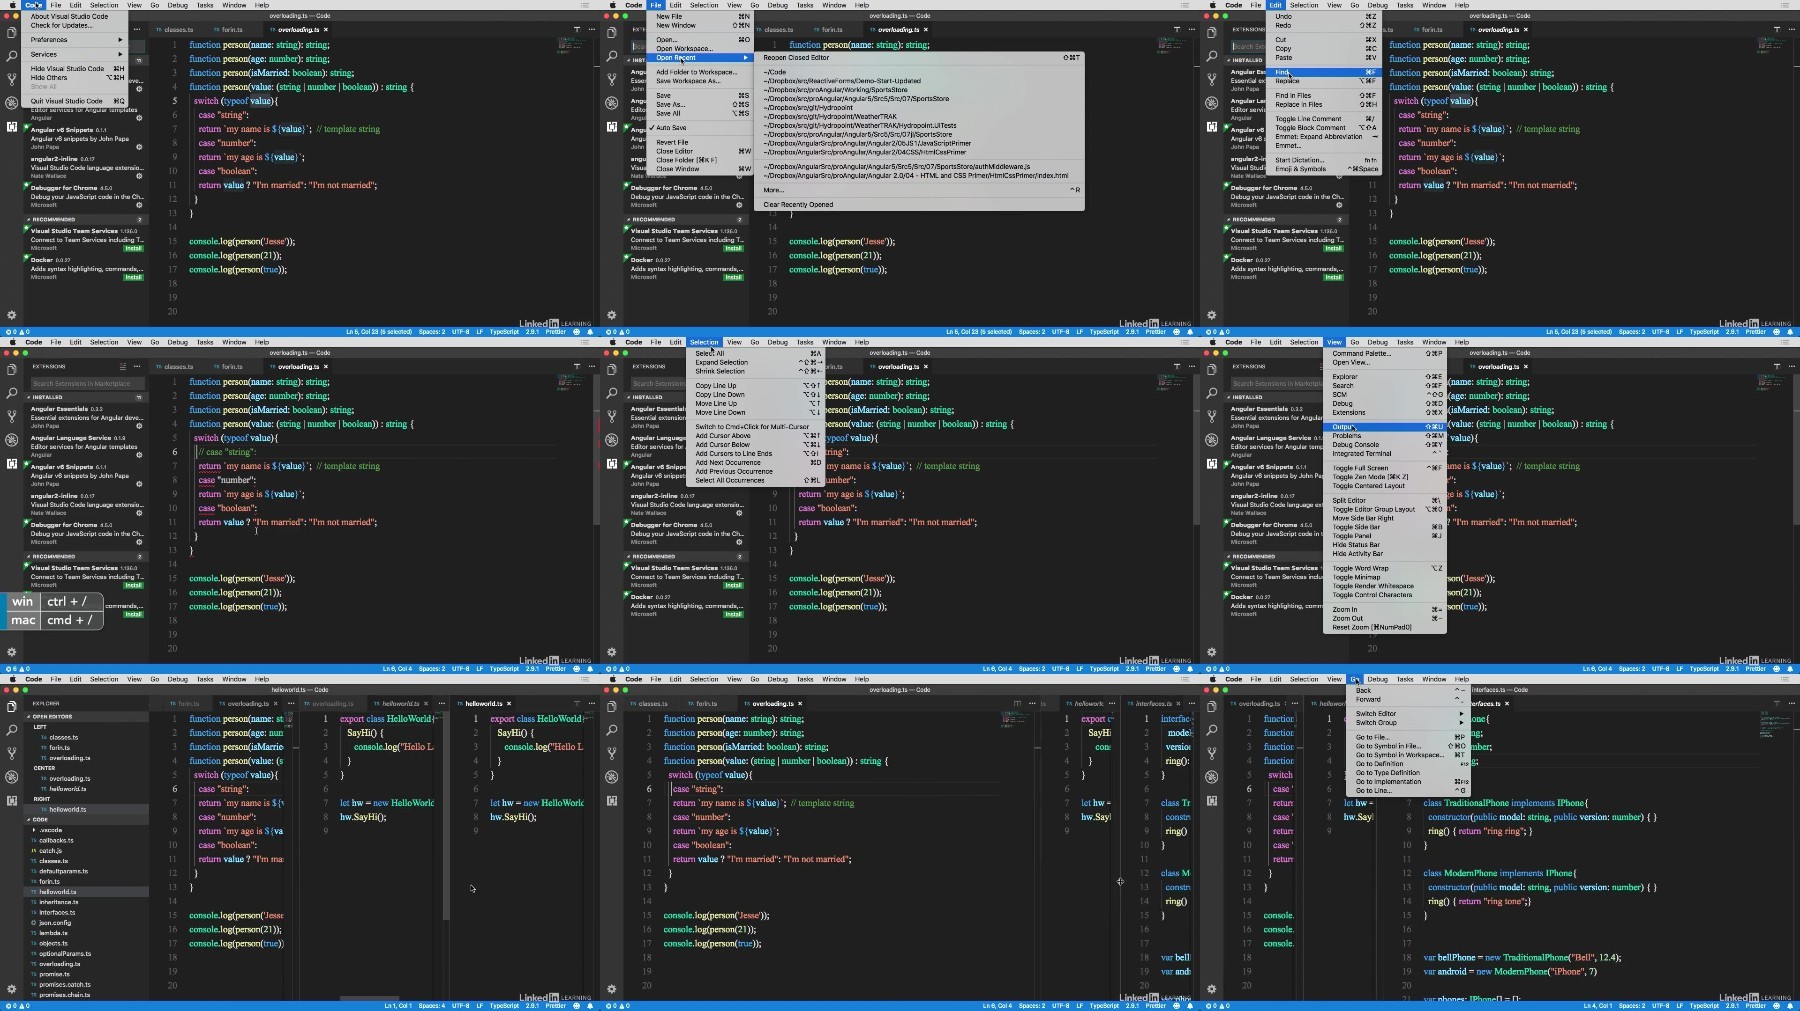Click Manage gear icon below Explorer file tree
This screenshot has width=1800, height=1011.
[12, 989]
